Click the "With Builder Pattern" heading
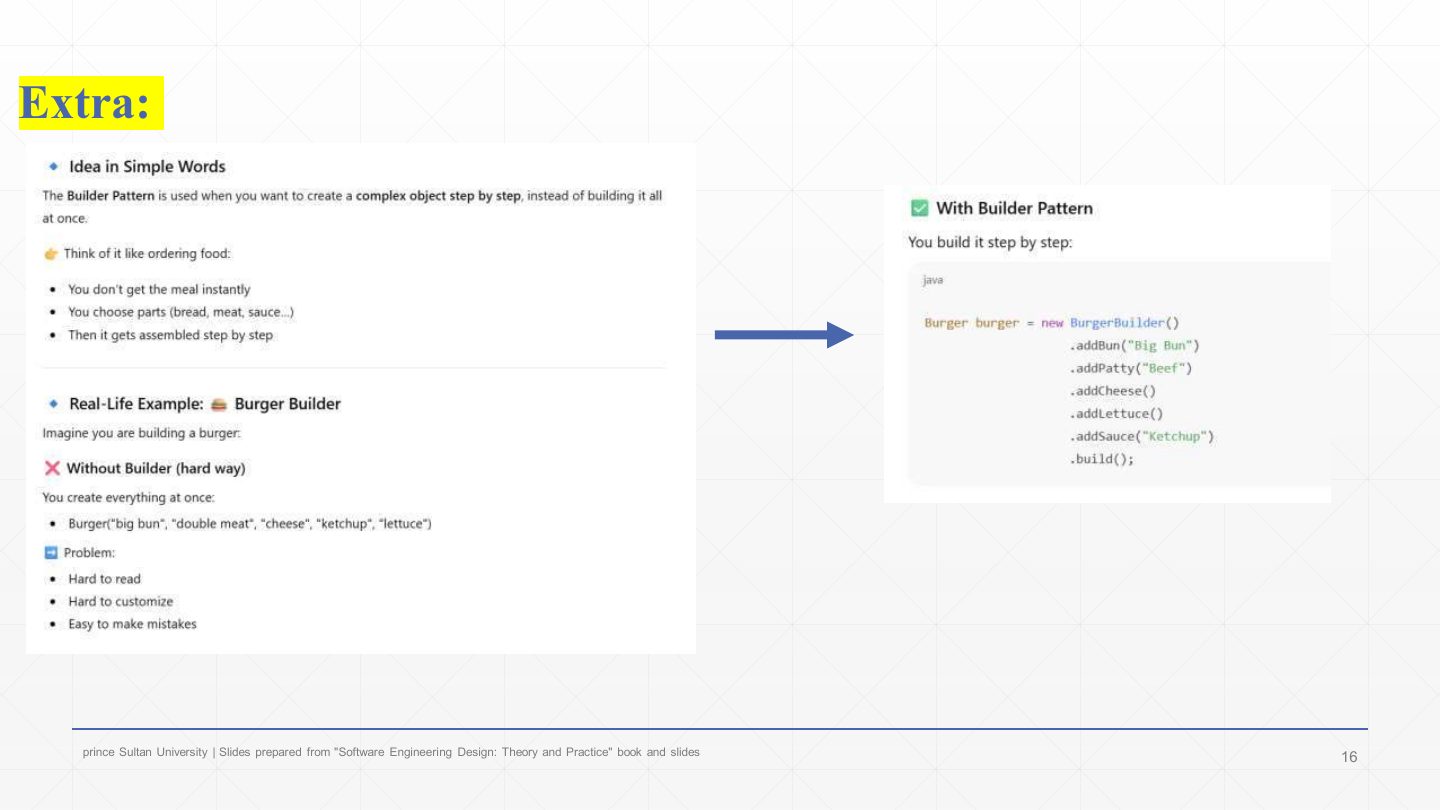 click(1014, 208)
